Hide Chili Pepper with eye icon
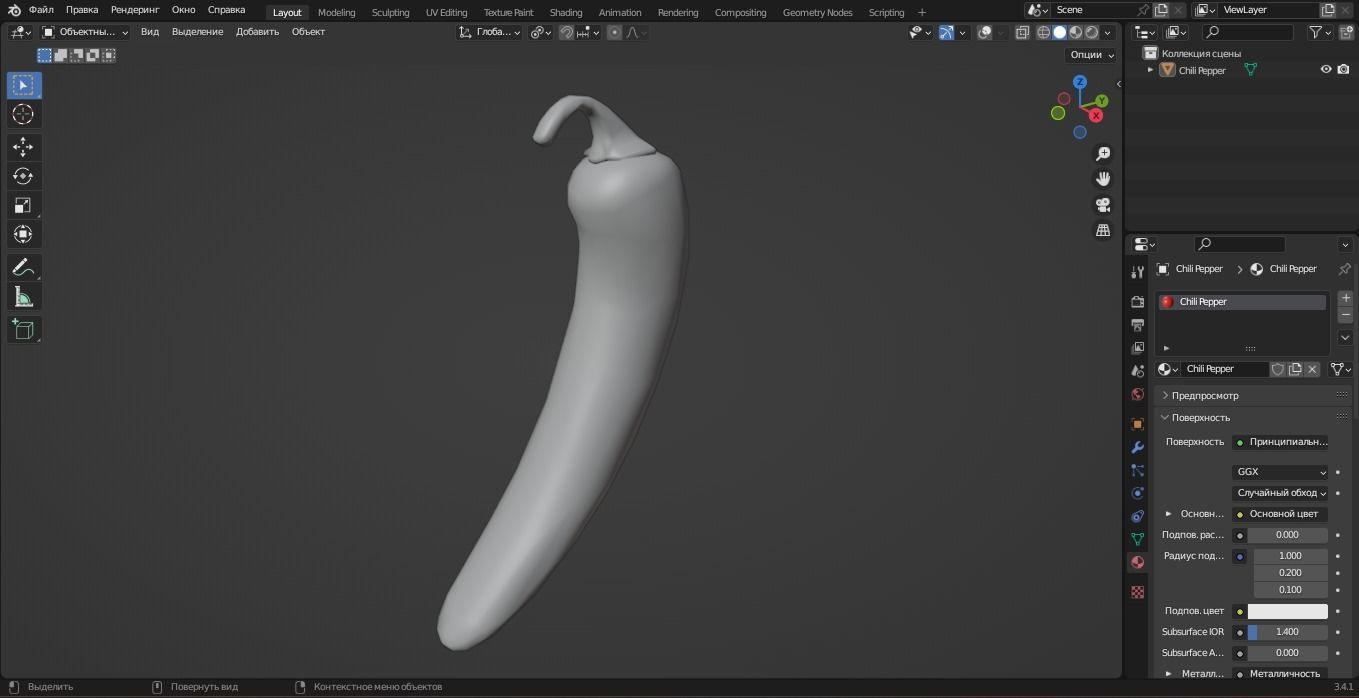Image resolution: width=1359 pixels, height=698 pixels. (x=1326, y=70)
